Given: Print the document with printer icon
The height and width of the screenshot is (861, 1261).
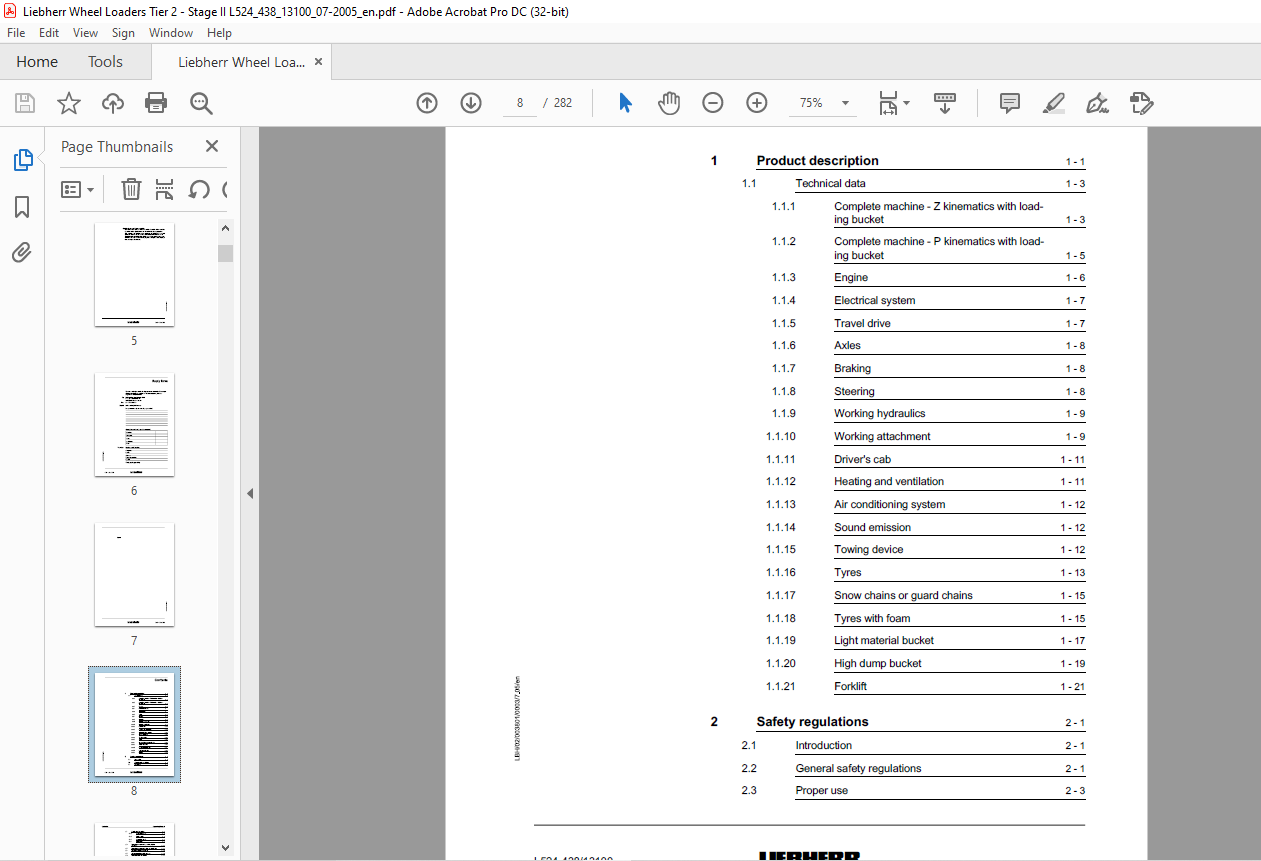Looking at the screenshot, I should pos(156,103).
